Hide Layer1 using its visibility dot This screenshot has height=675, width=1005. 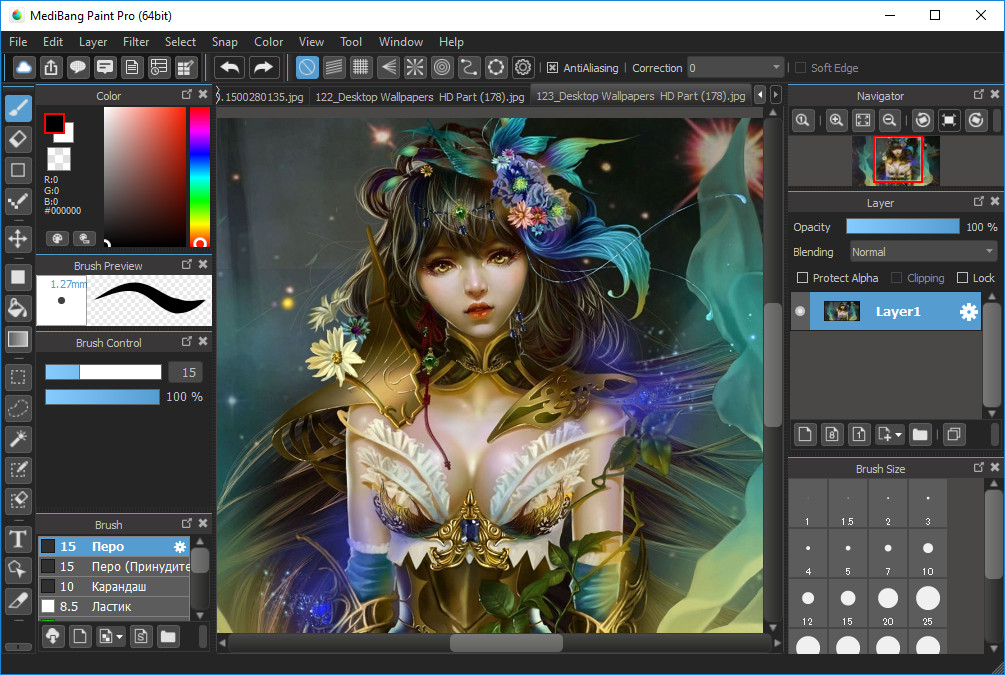coord(800,312)
